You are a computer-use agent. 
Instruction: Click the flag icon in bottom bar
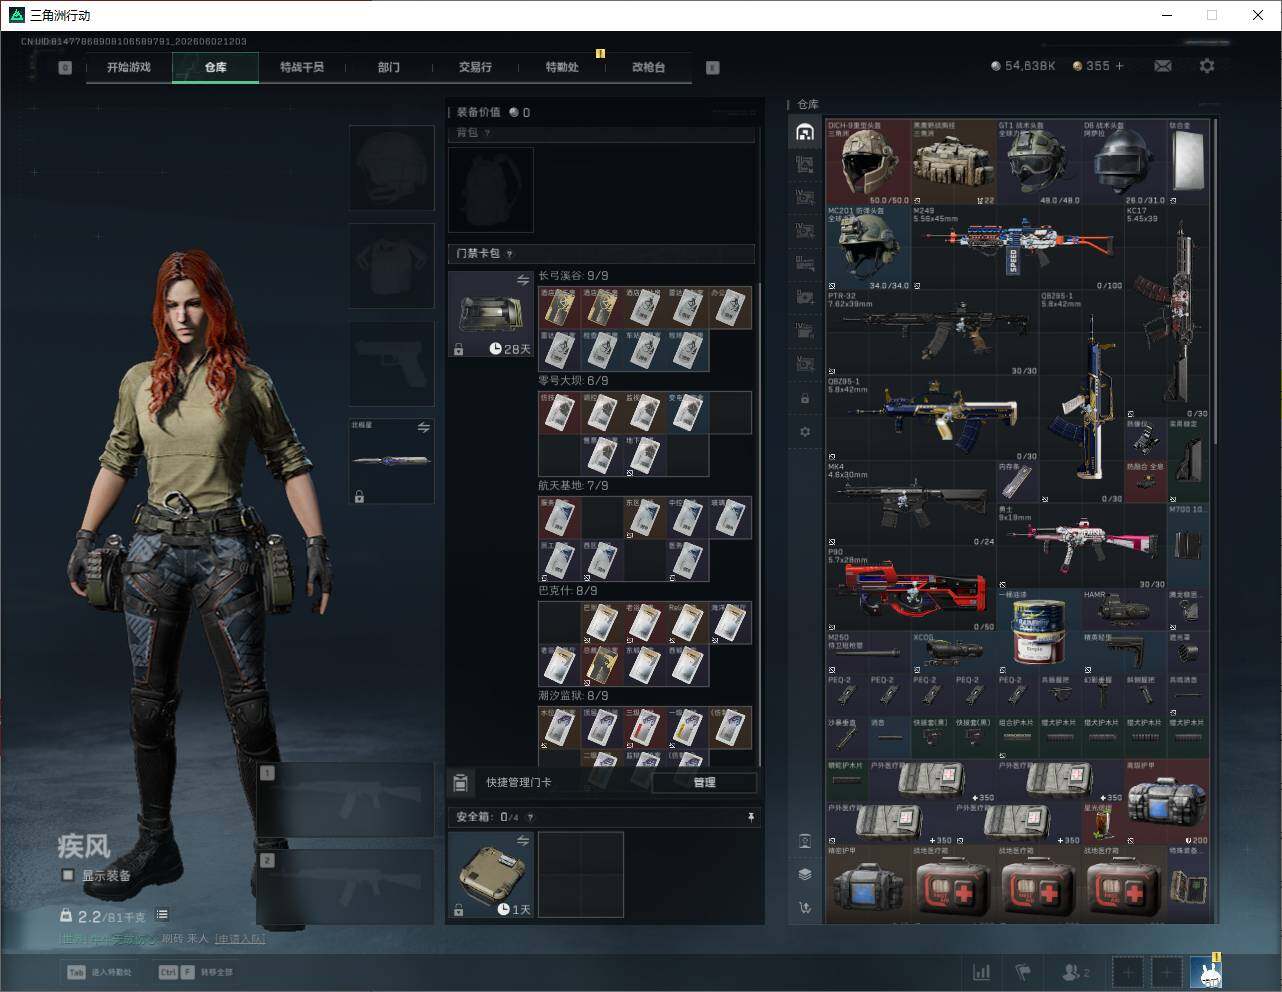pos(1023,972)
